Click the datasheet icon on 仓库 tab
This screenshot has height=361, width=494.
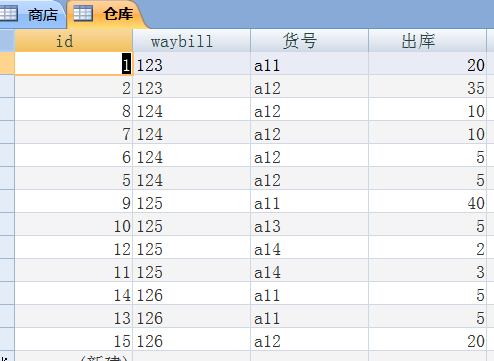(x=83, y=13)
